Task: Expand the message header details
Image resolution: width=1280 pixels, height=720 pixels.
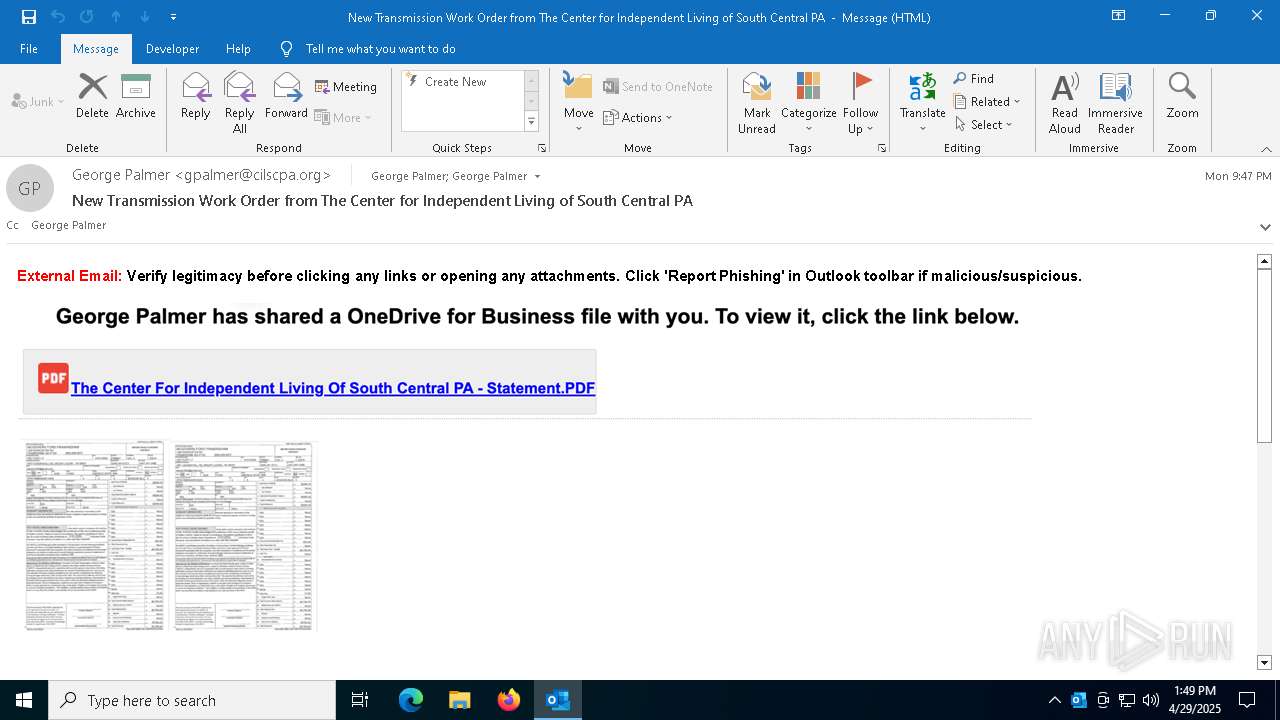Action: click(x=1265, y=227)
